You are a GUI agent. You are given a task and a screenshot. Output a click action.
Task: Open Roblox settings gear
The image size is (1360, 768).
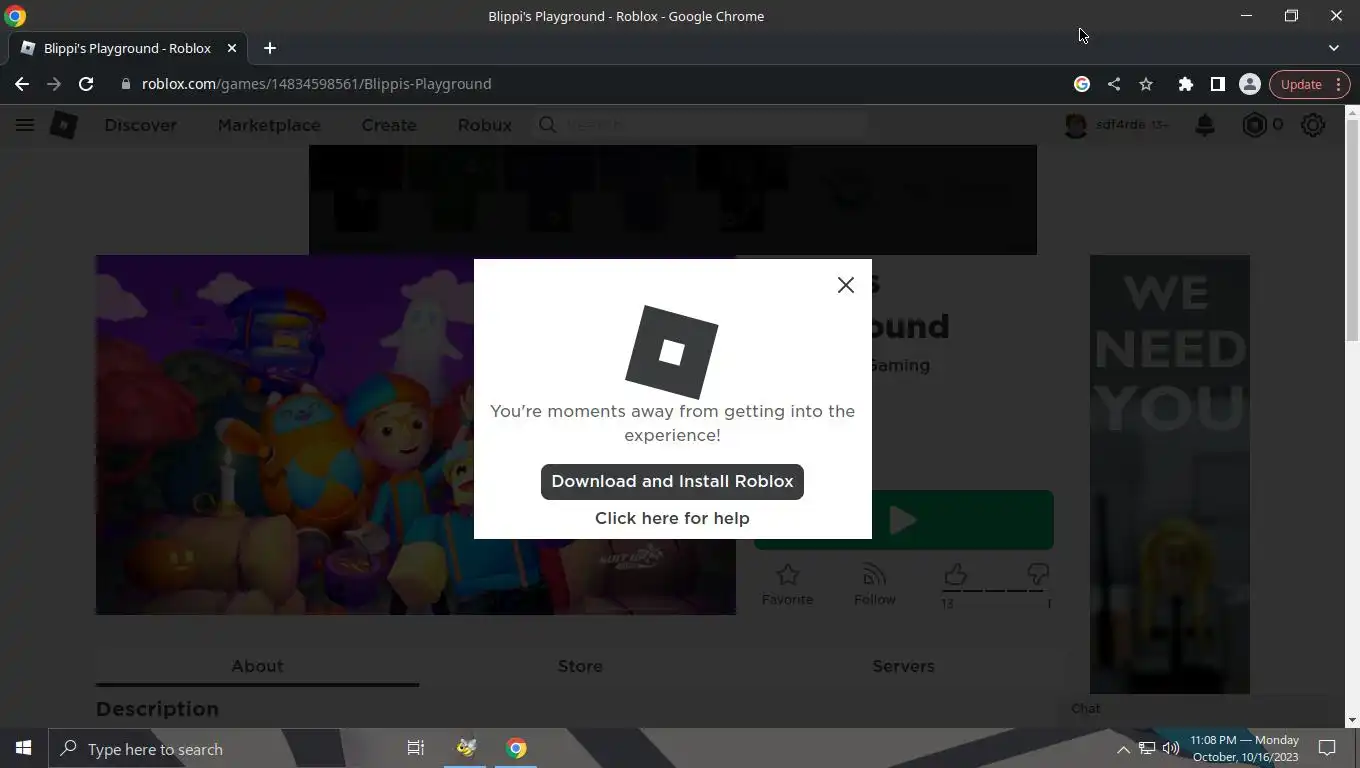[x=1313, y=125]
